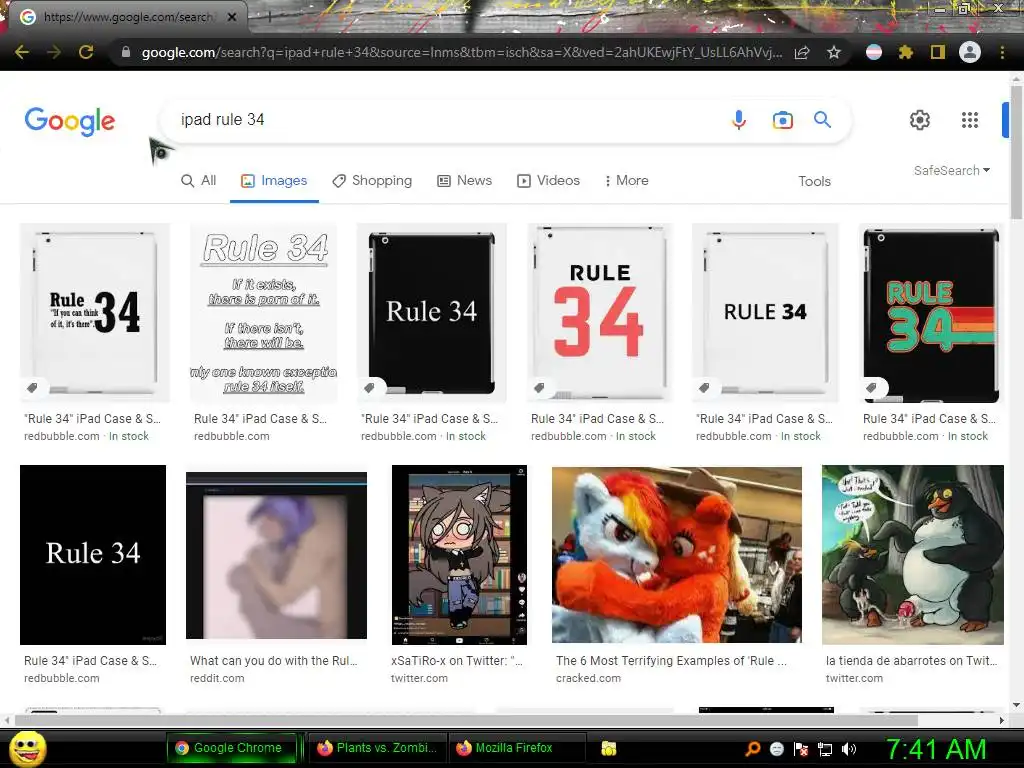Image resolution: width=1024 pixels, height=768 pixels.
Task: Bookmark this page with the star icon
Action: pos(834,52)
